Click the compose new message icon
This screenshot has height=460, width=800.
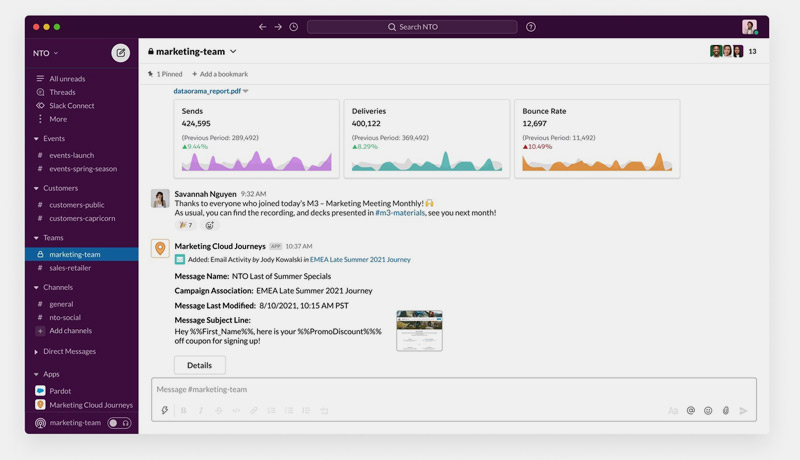[121, 53]
